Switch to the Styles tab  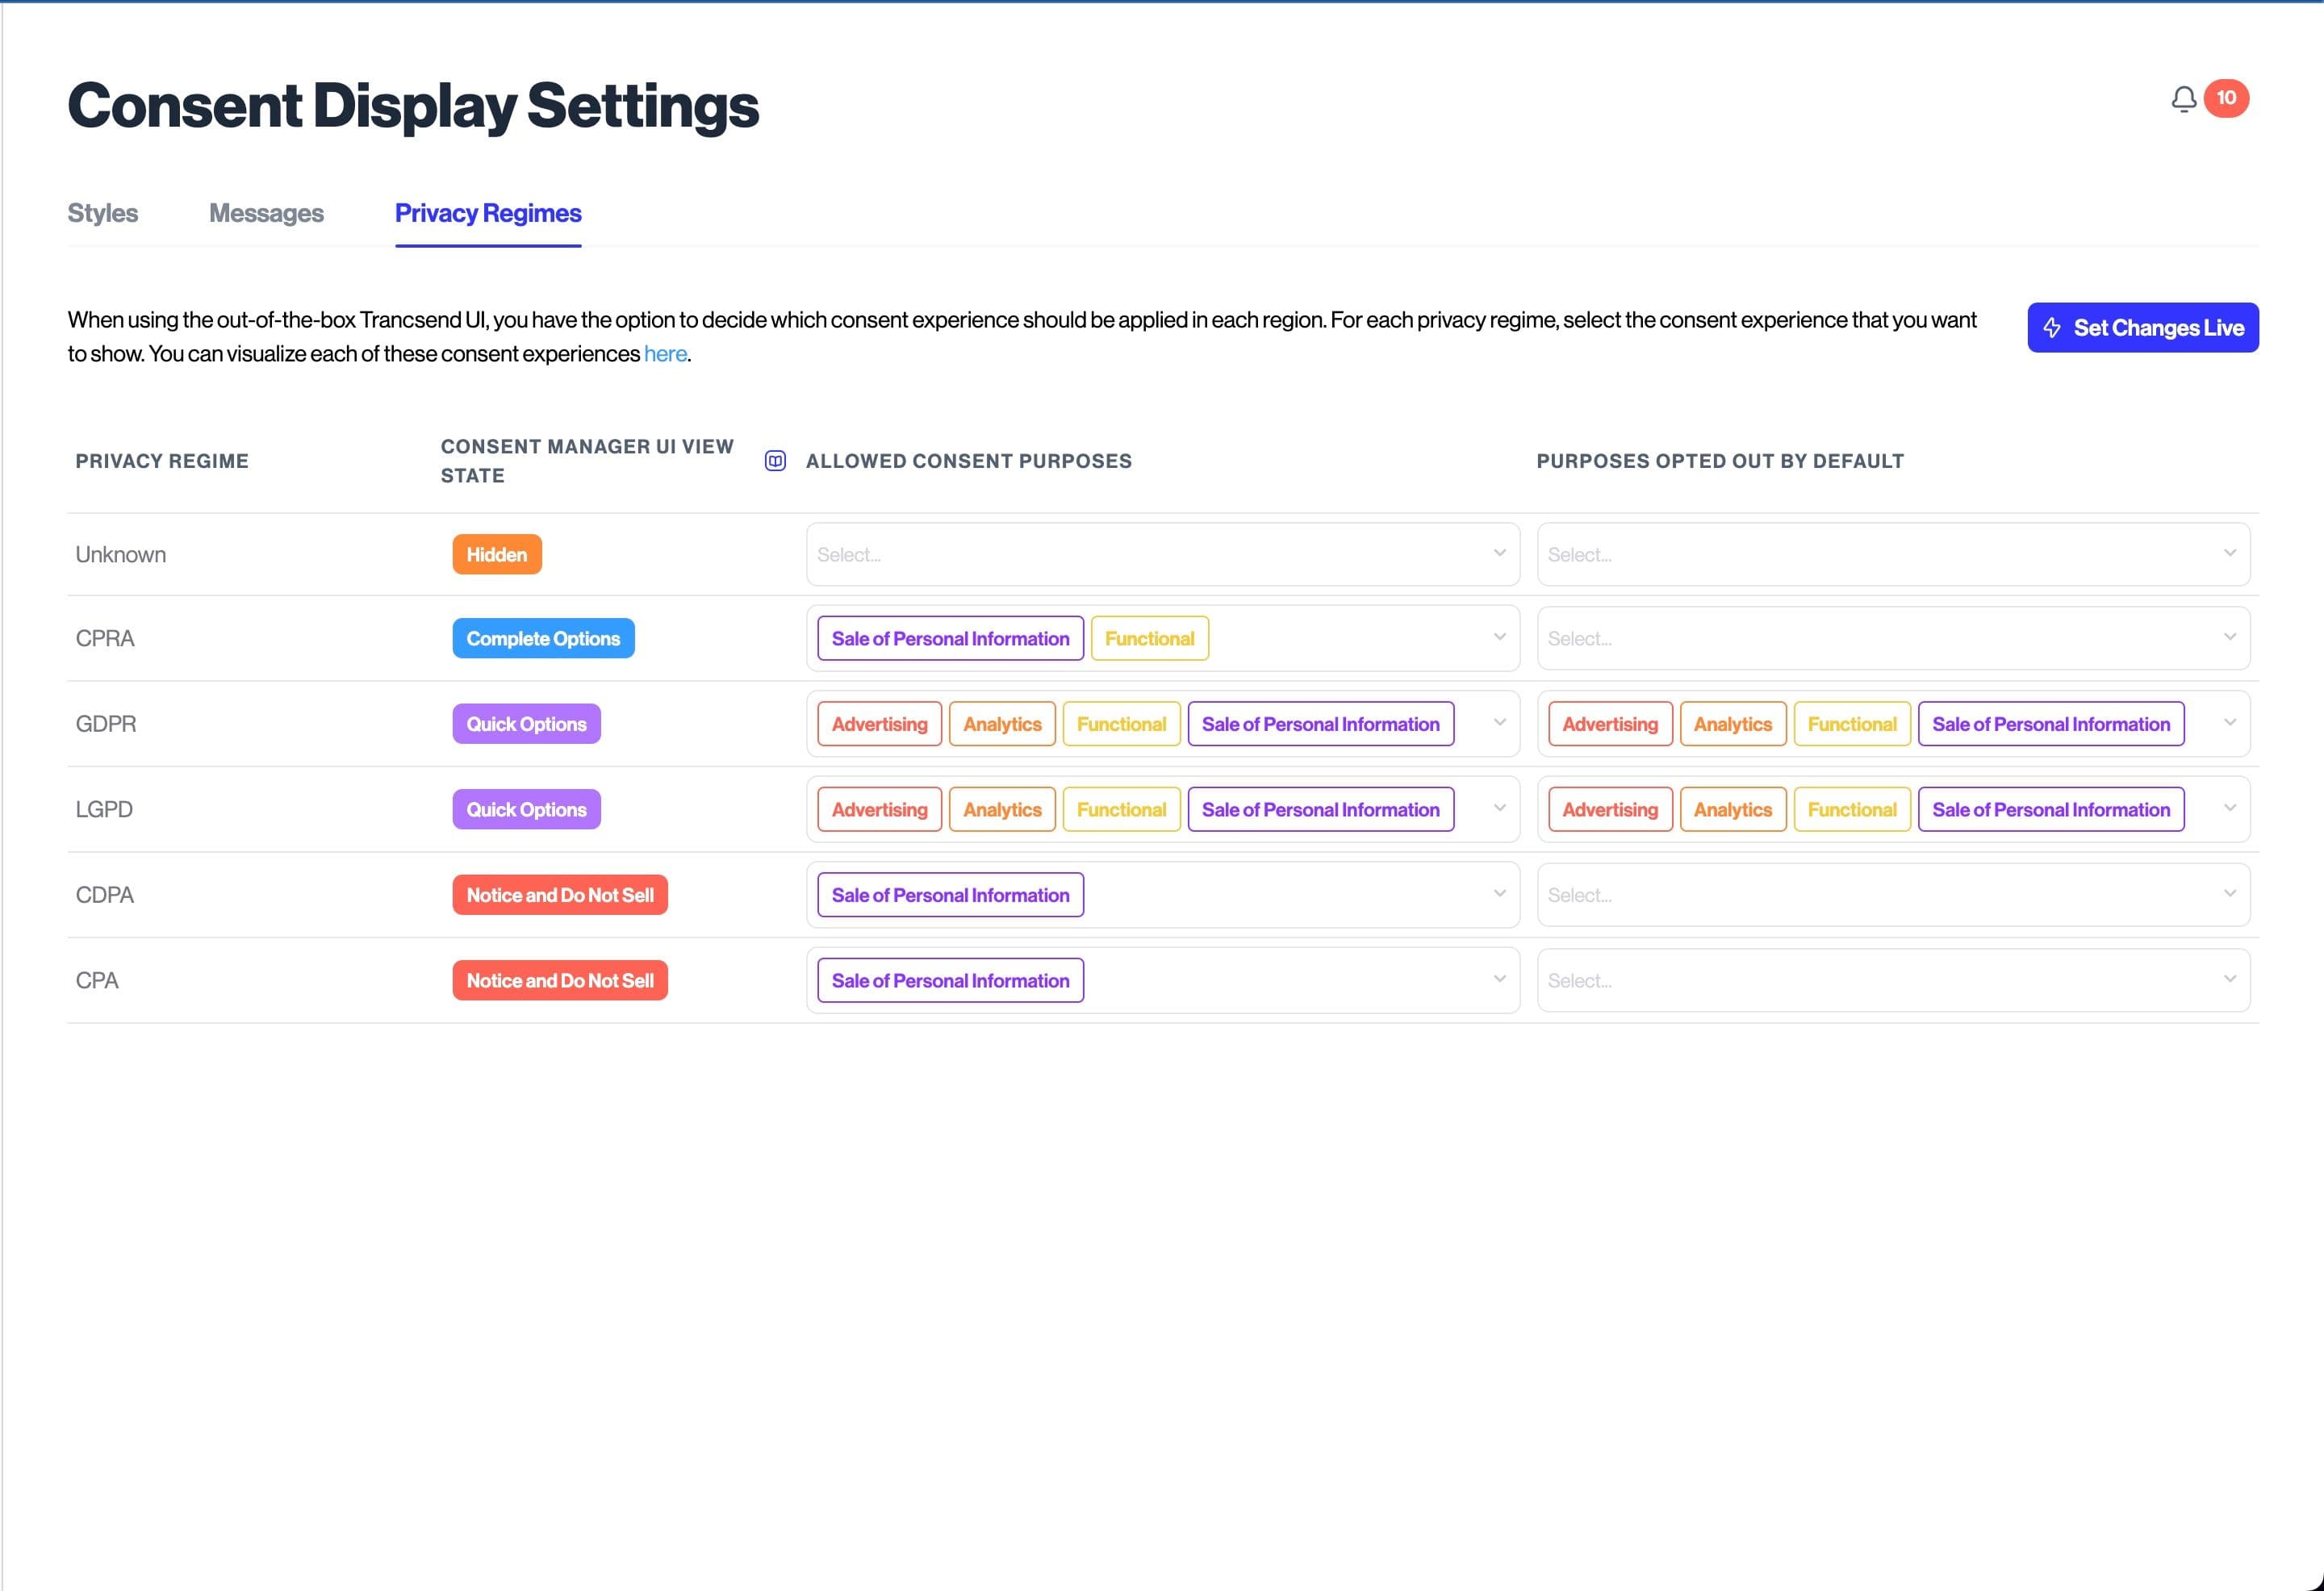pyautogui.click(x=103, y=213)
